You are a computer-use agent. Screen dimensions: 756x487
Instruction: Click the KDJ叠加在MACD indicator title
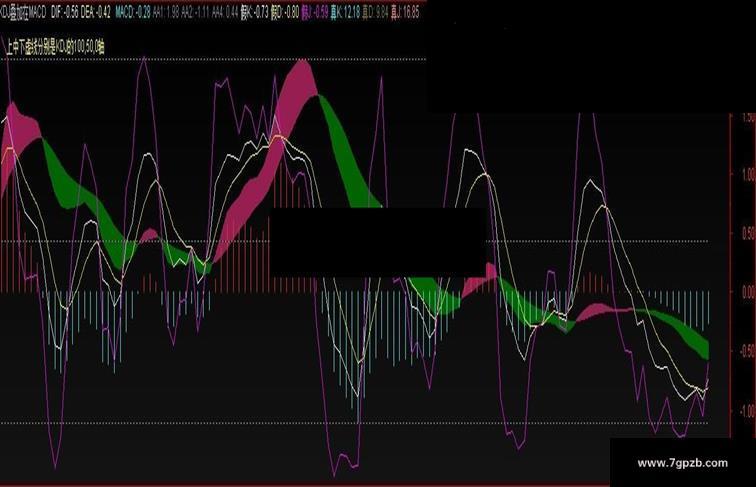point(23,13)
